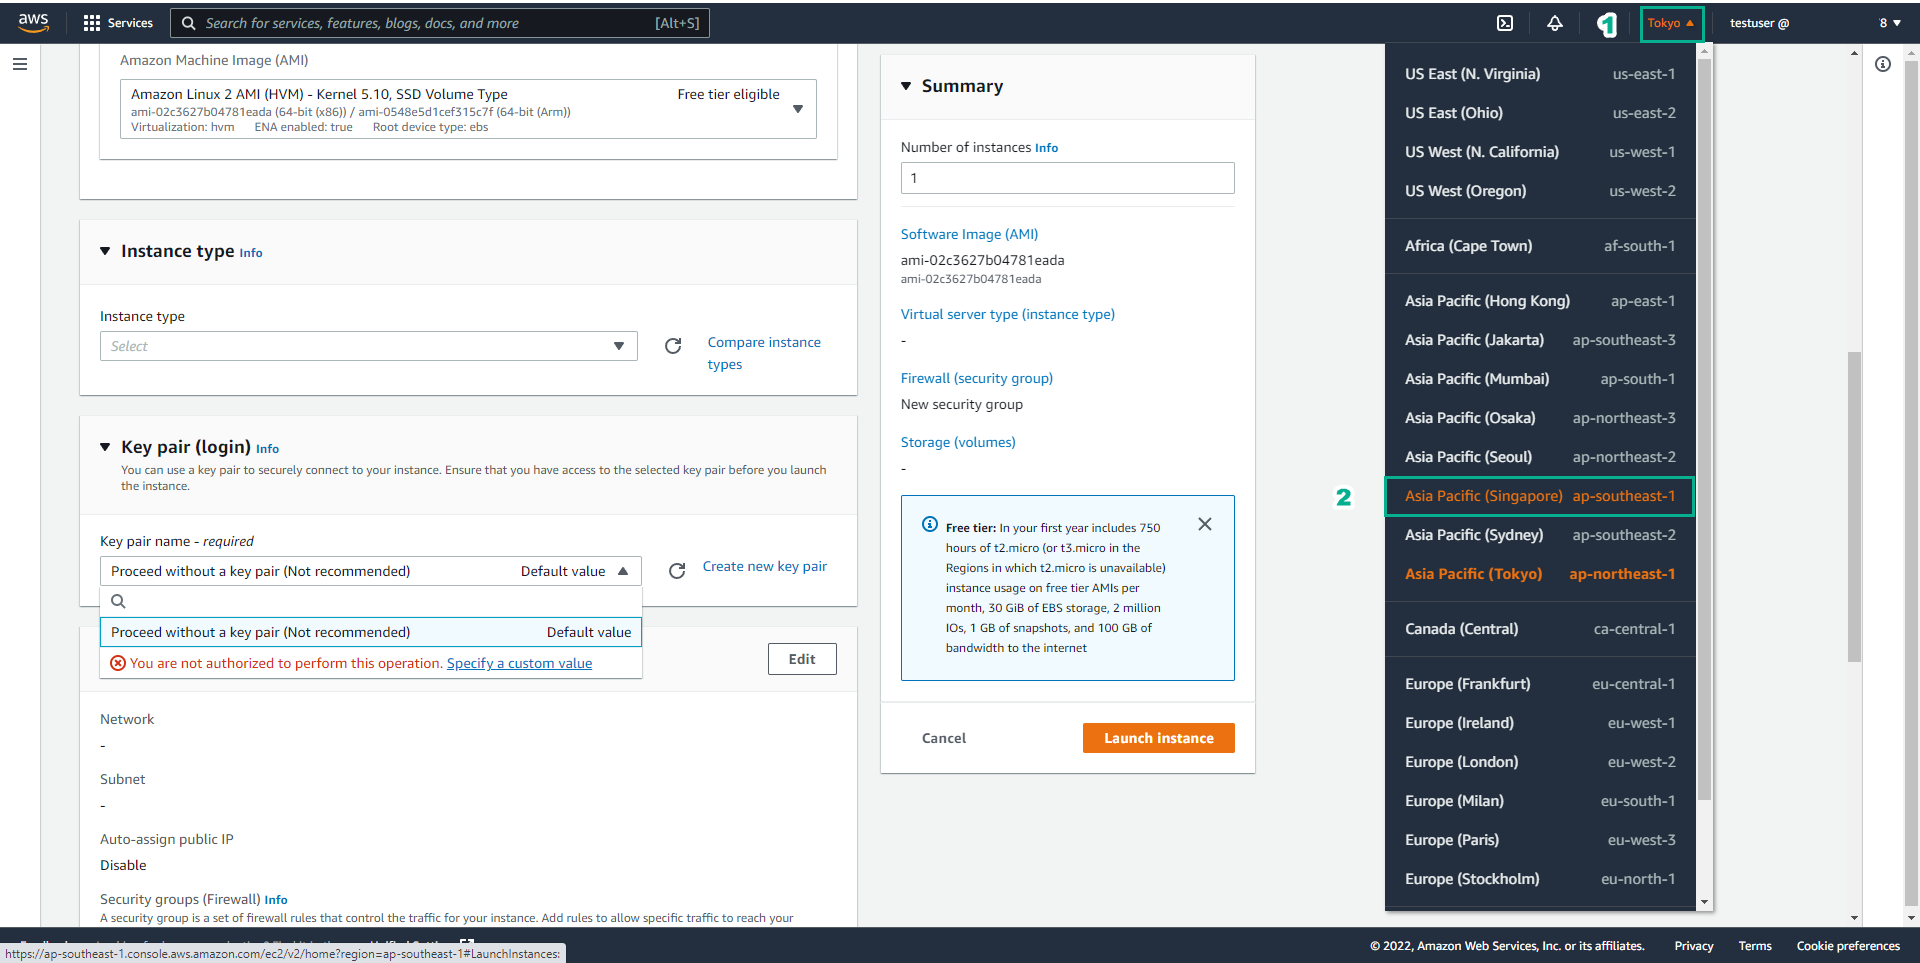
Task: Open the CloudShell terminal icon
Action: coord(1505,23)
